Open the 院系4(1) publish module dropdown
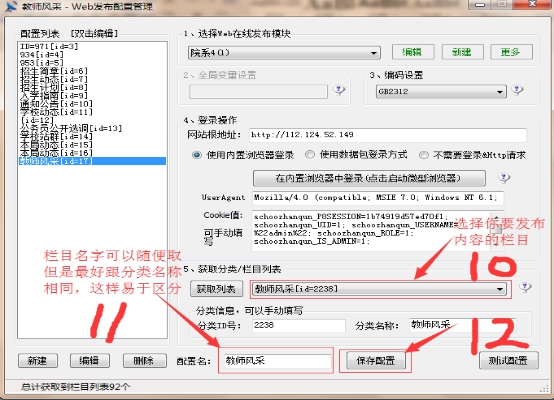The width and height of the screenshot is (554, 400). [x=284, y=53]
